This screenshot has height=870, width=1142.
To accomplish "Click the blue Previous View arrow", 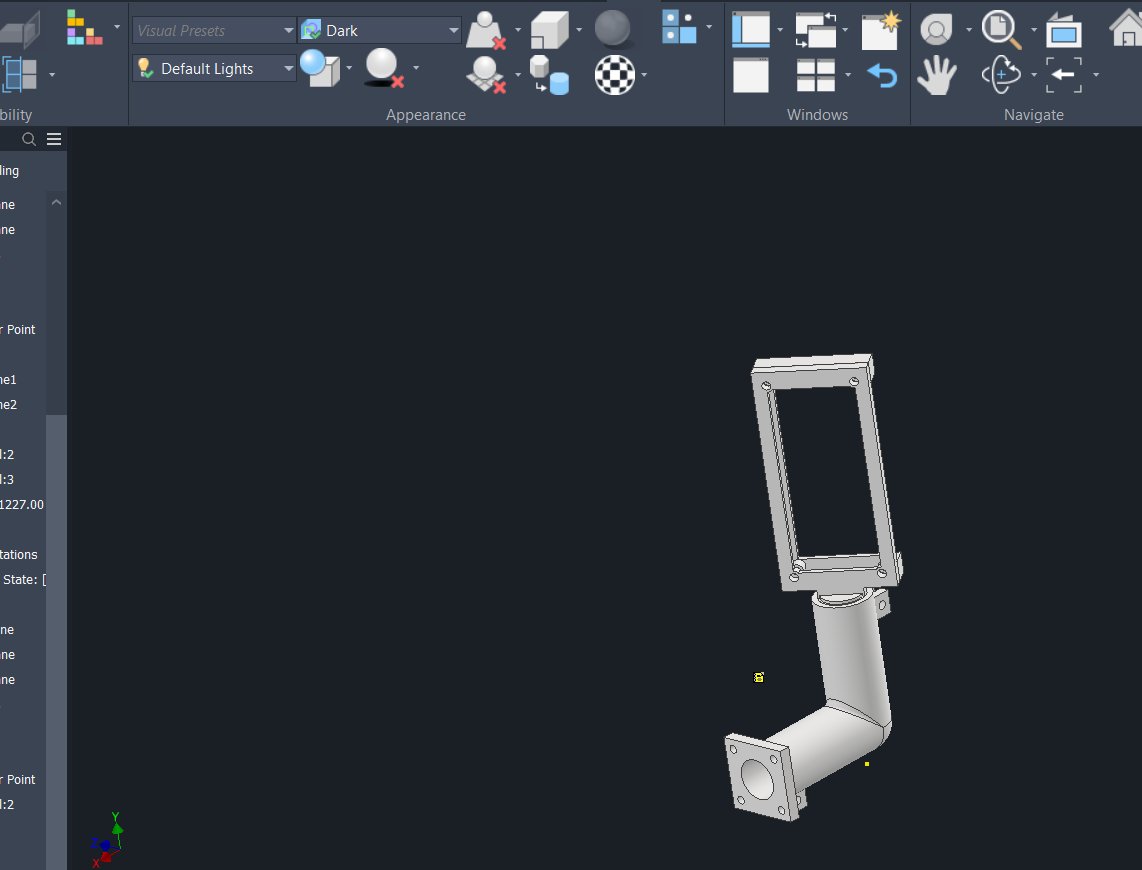I will pyautogui.click(x=881, y=75).
